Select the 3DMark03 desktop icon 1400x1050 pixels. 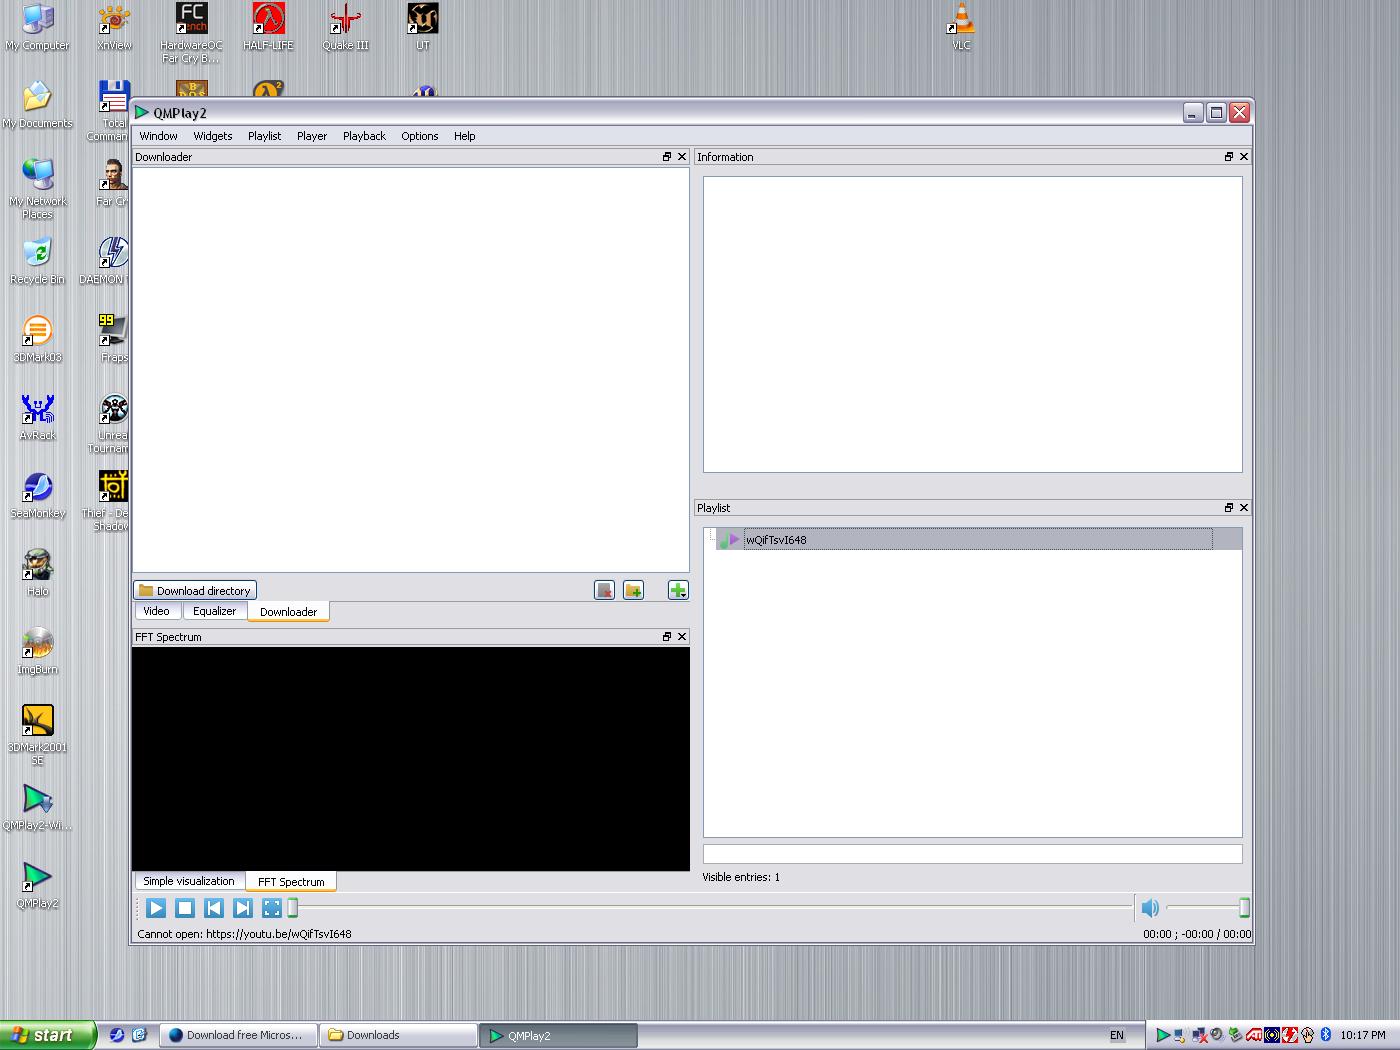coord(37,339)
